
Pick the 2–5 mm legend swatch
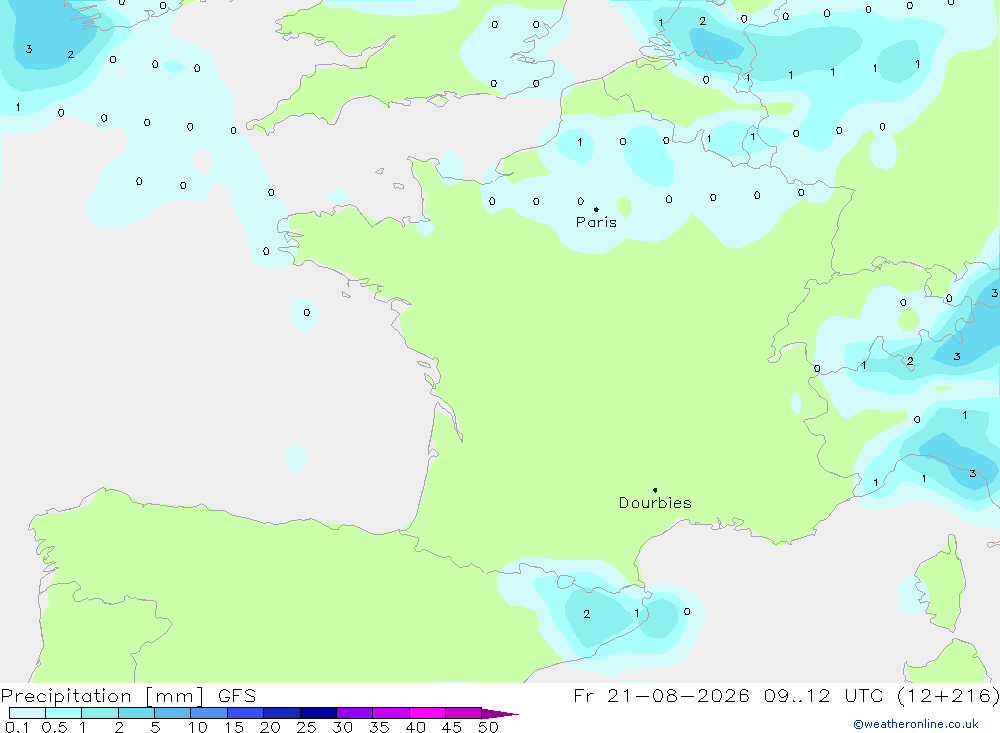(x=136, y=713)
